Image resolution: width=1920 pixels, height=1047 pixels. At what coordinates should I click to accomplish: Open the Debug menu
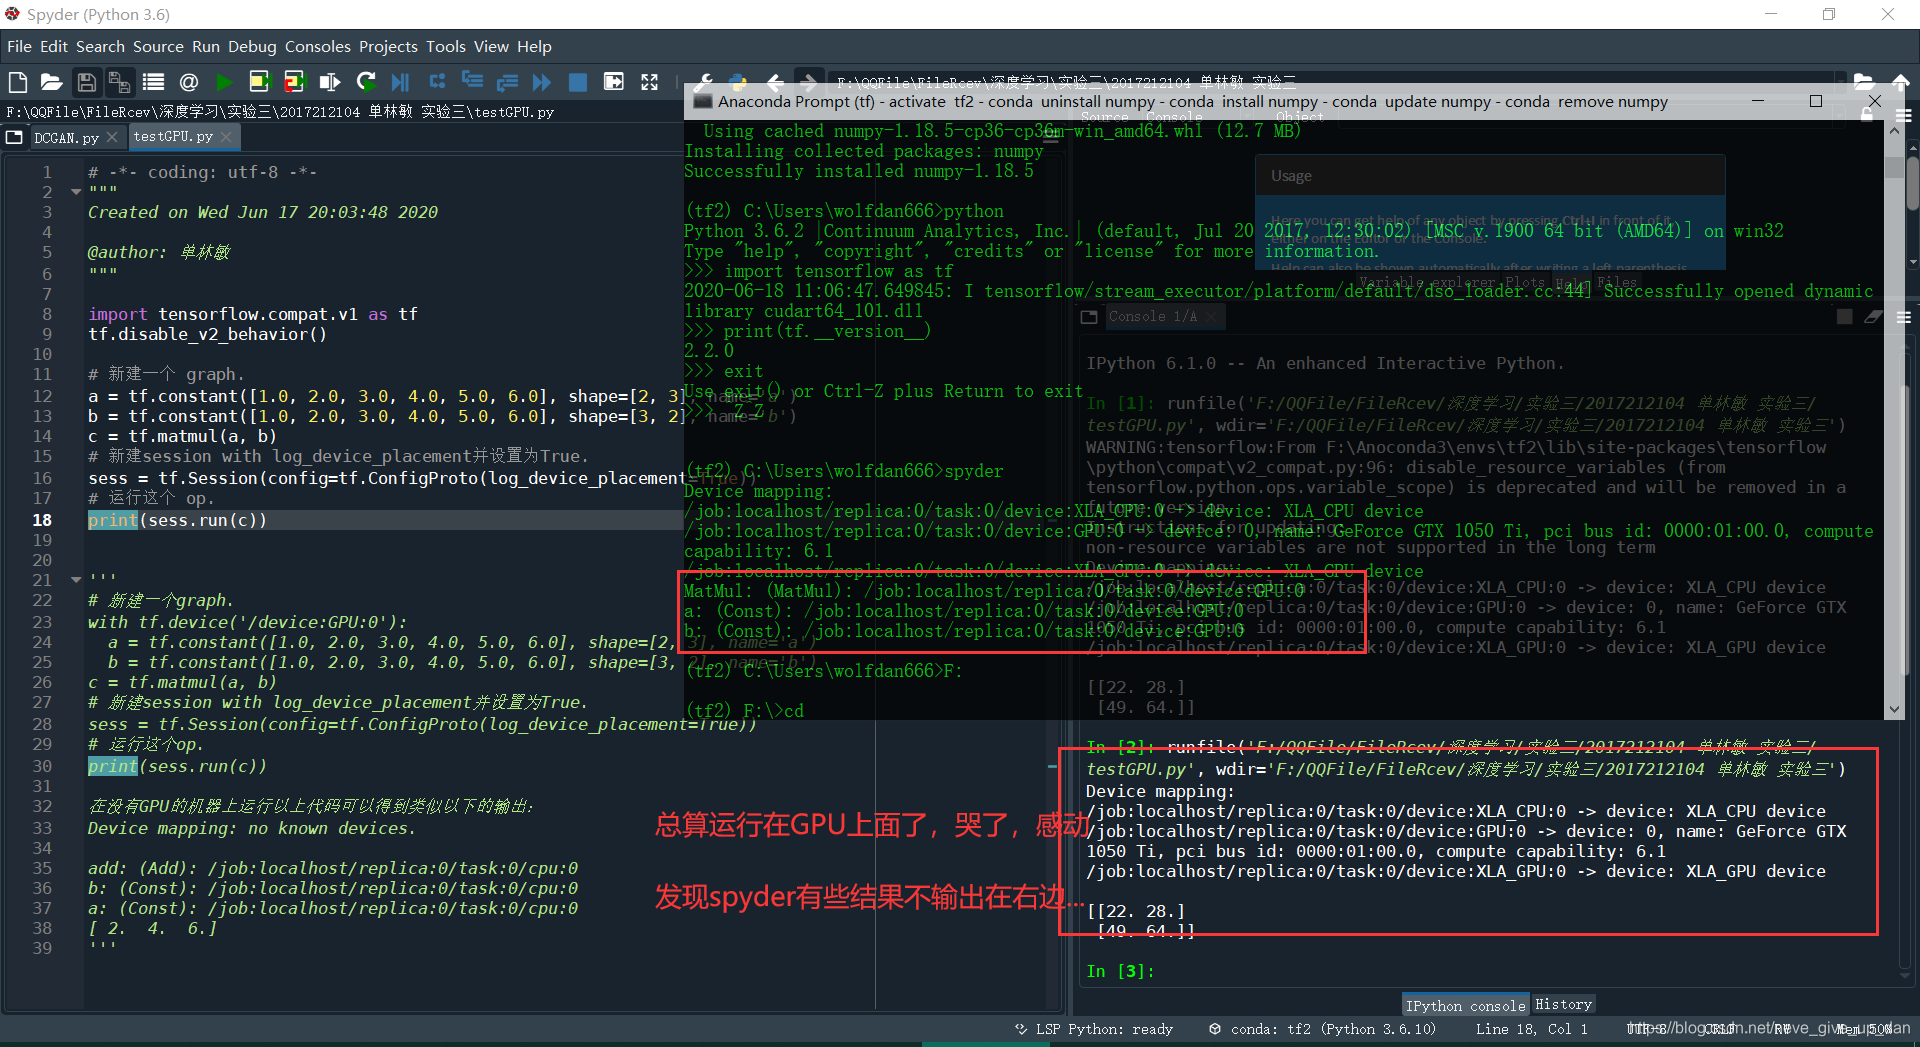[252, 46]
